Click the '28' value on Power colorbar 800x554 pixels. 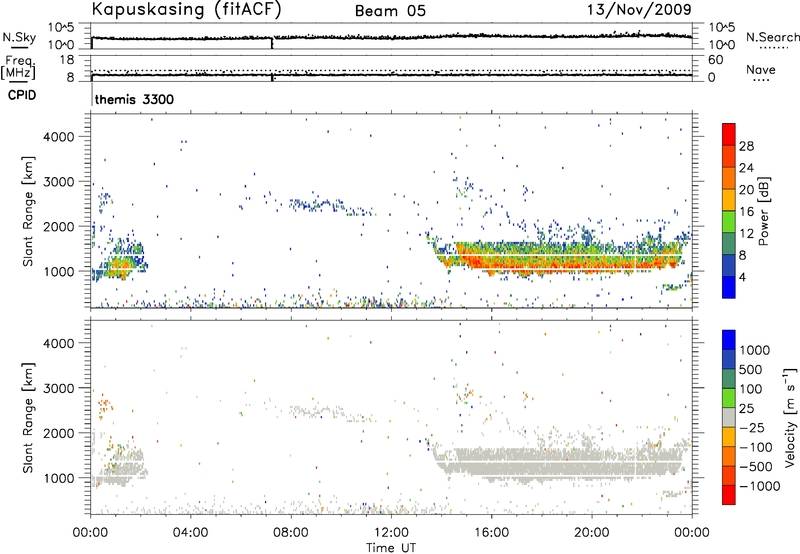[746, 146]
